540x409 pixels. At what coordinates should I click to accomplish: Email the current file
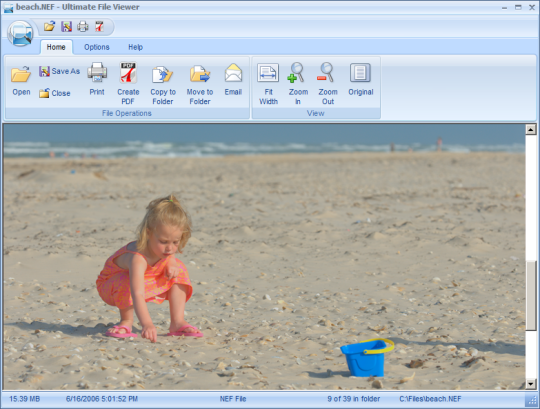[x=233, y=80]
